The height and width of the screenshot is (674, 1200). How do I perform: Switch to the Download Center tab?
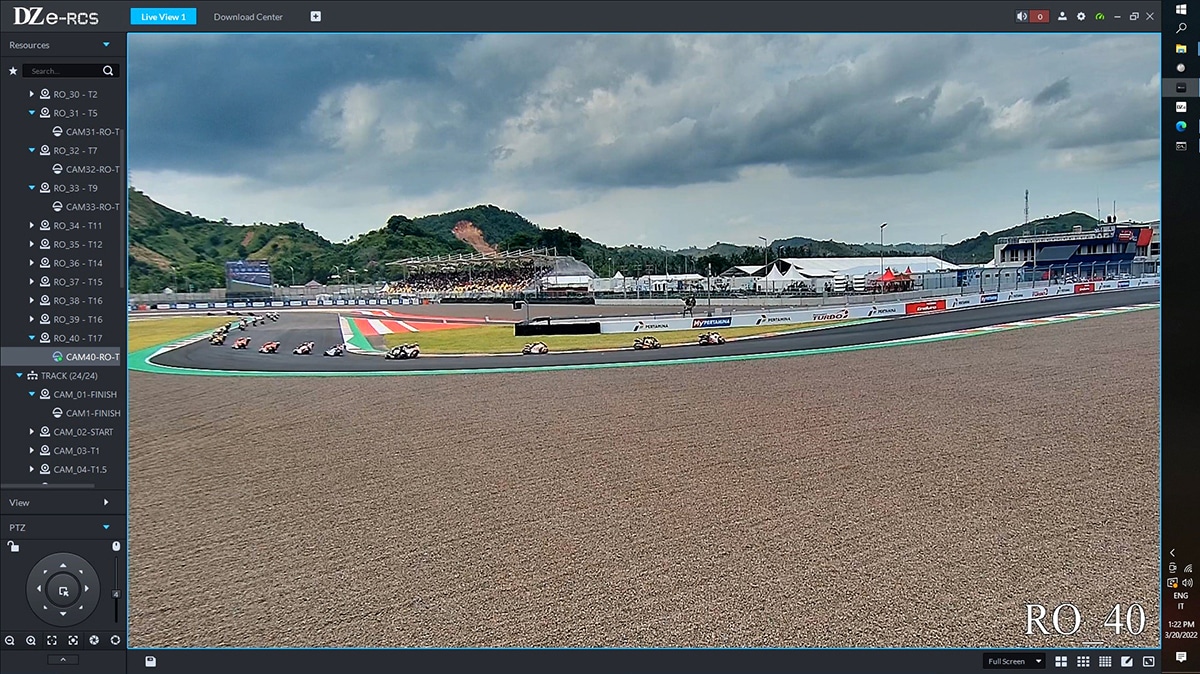click(248, 17)
